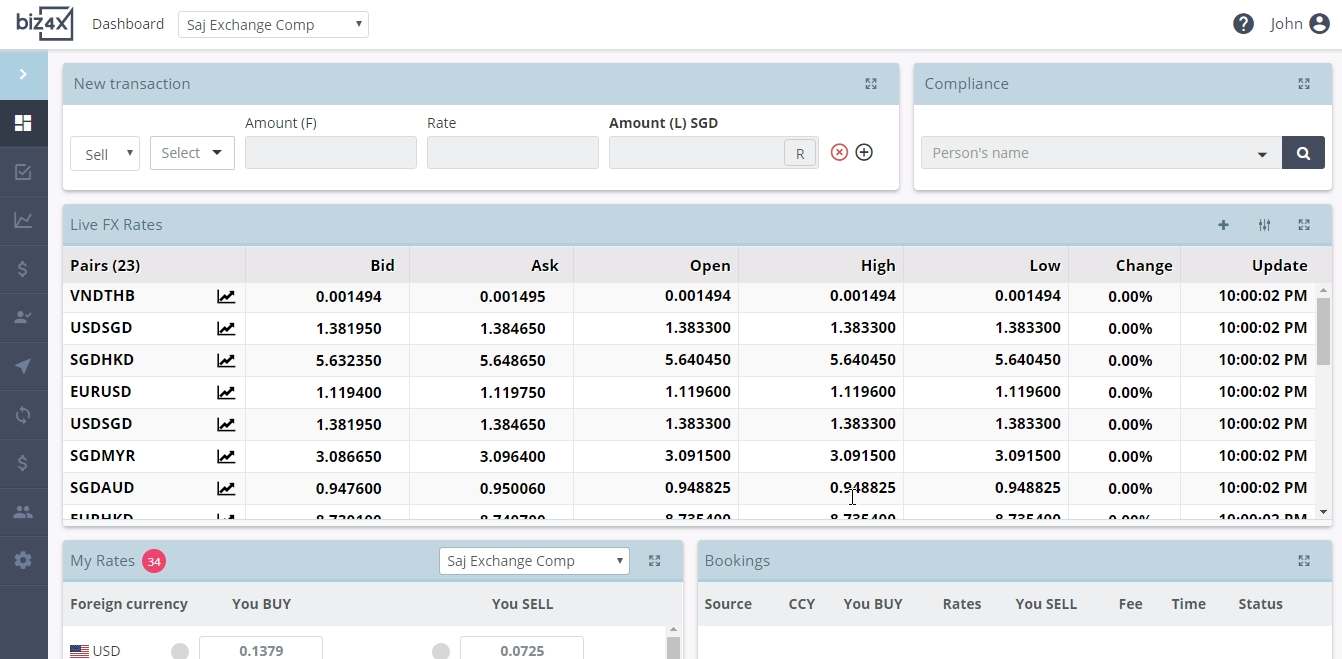Open the people group icon in sidebar
1342x659 pixels.
click(x=23, y=512)
